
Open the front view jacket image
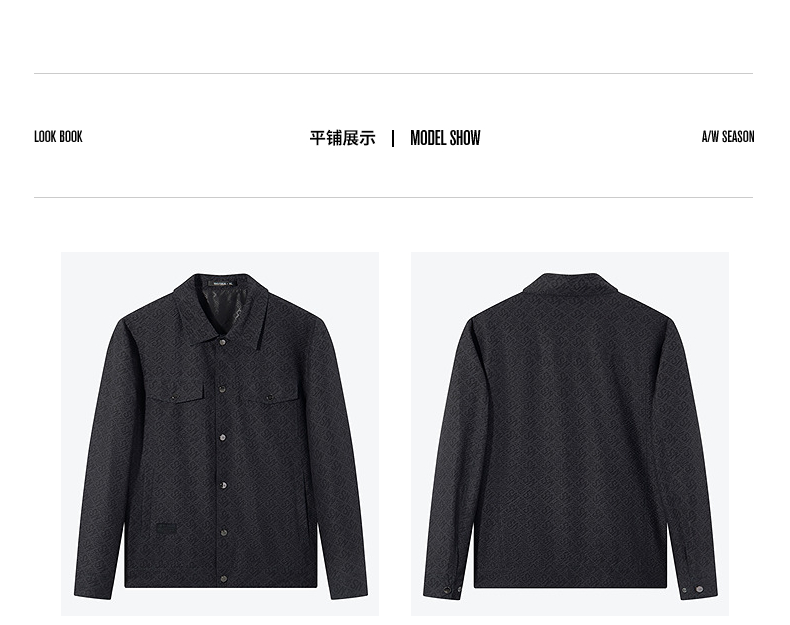pyautogui.click(x=220, y=434)
